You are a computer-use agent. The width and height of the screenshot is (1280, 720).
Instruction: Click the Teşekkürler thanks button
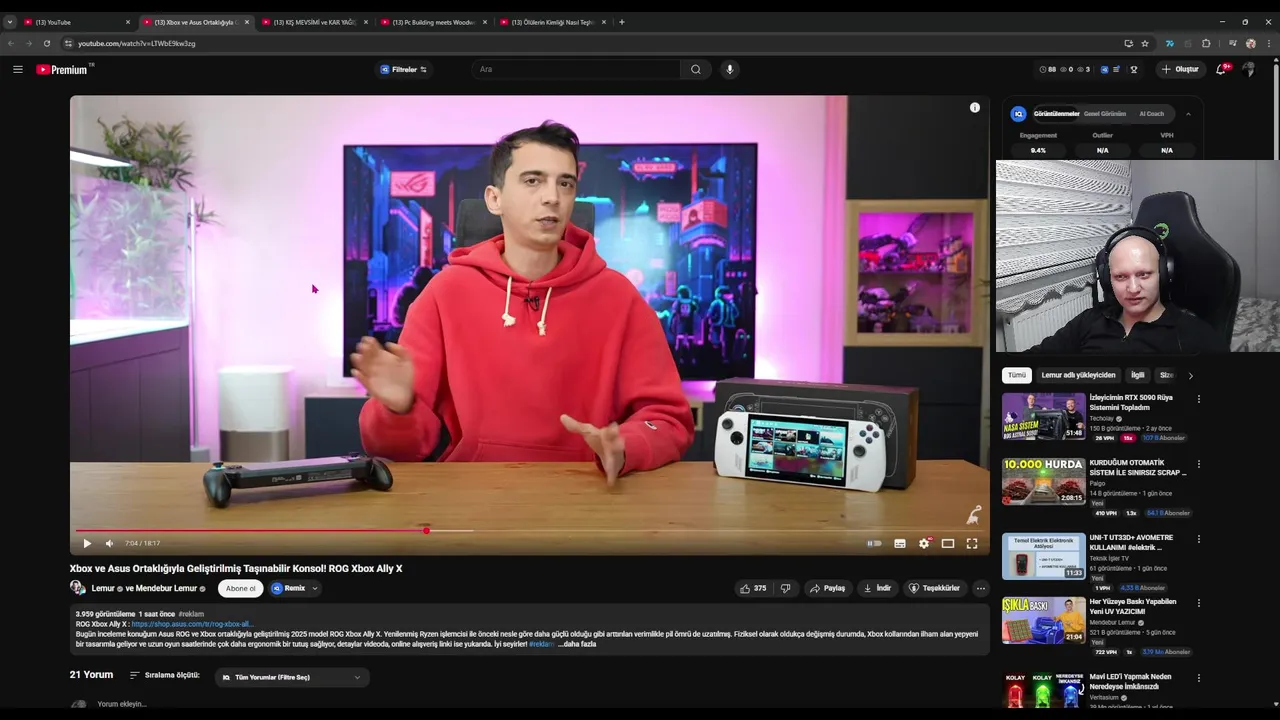tap(934, 588)
